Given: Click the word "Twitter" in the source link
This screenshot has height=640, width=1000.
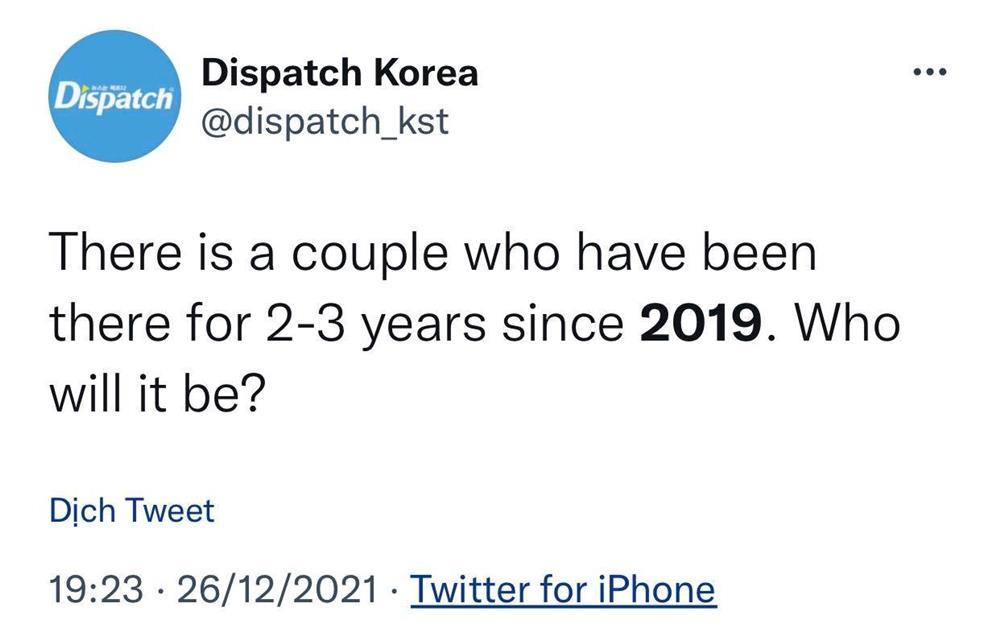Looking at the screenshot, I should [471, 589].
